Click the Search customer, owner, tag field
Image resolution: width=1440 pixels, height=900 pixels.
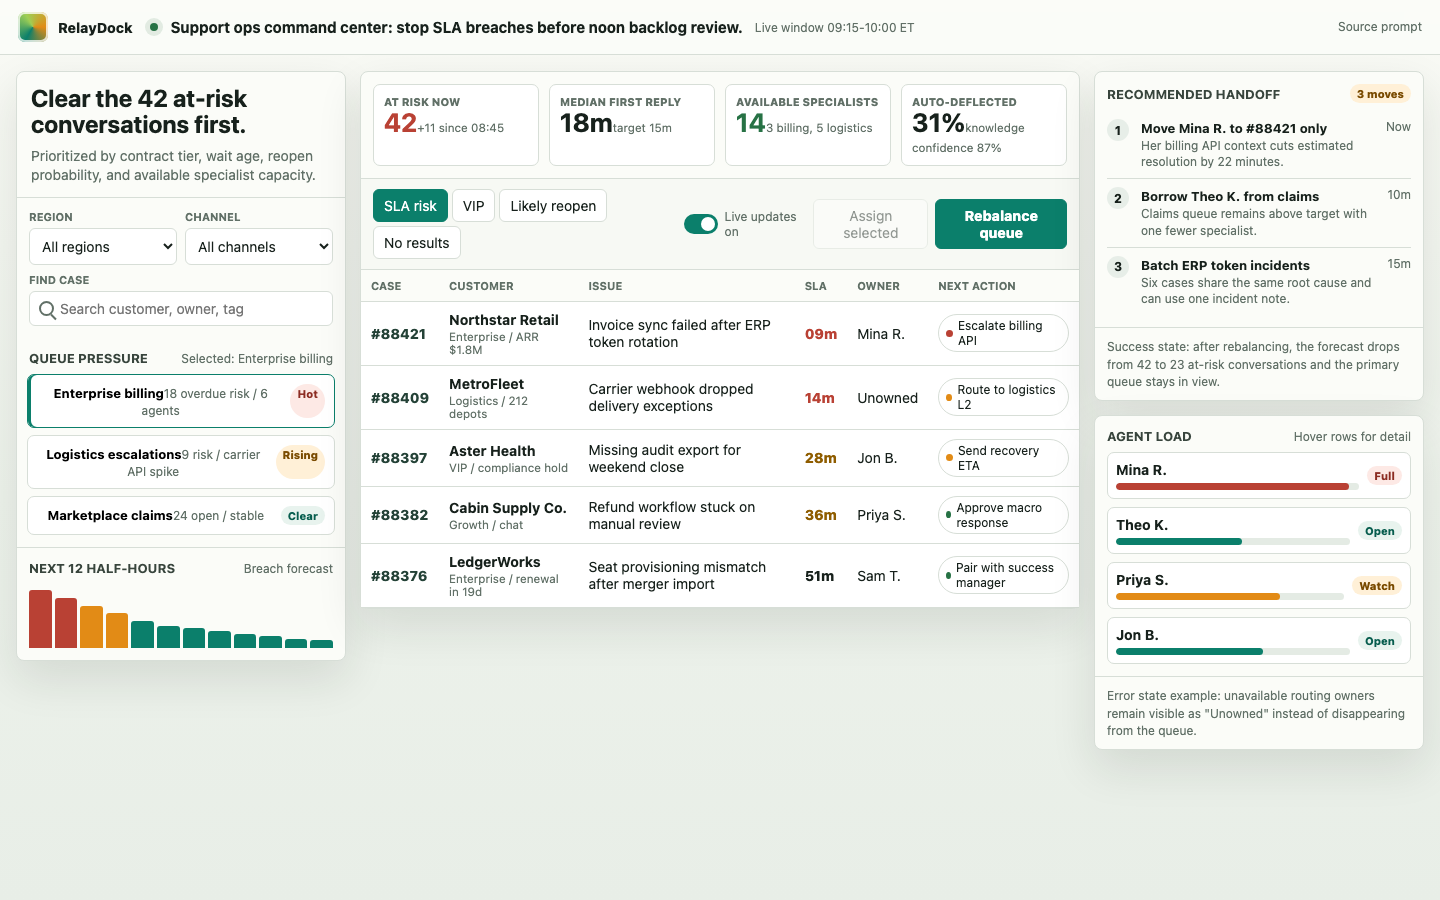pyautogui.click(x=181, y=309)
